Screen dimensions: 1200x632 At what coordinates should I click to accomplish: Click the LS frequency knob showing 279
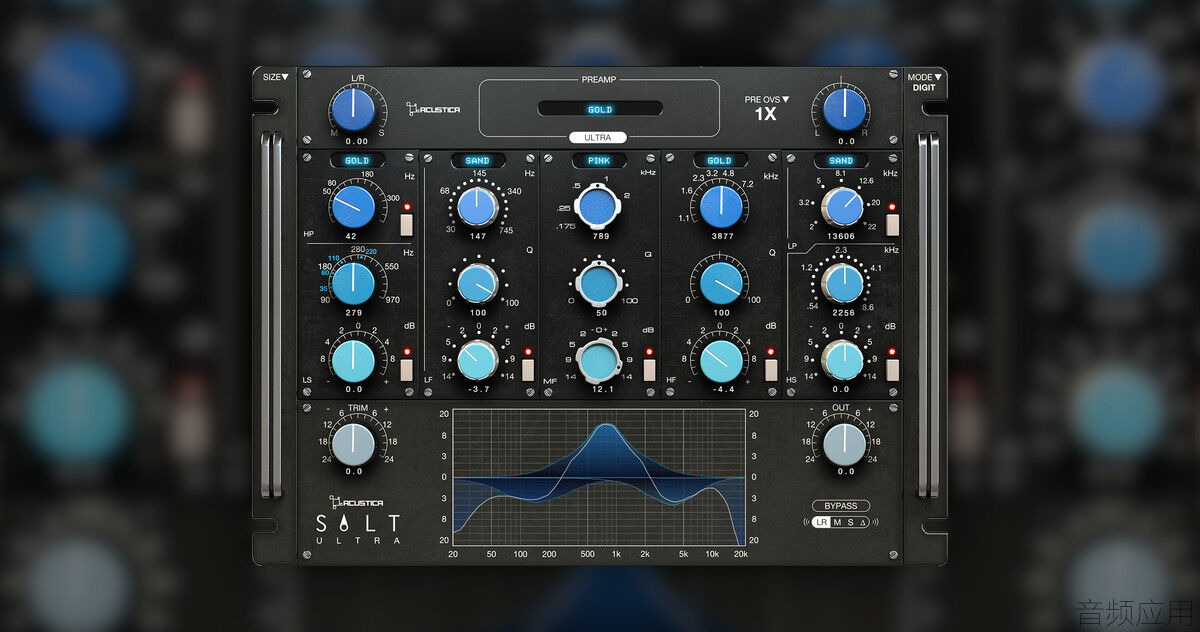(x=353, y=285)
